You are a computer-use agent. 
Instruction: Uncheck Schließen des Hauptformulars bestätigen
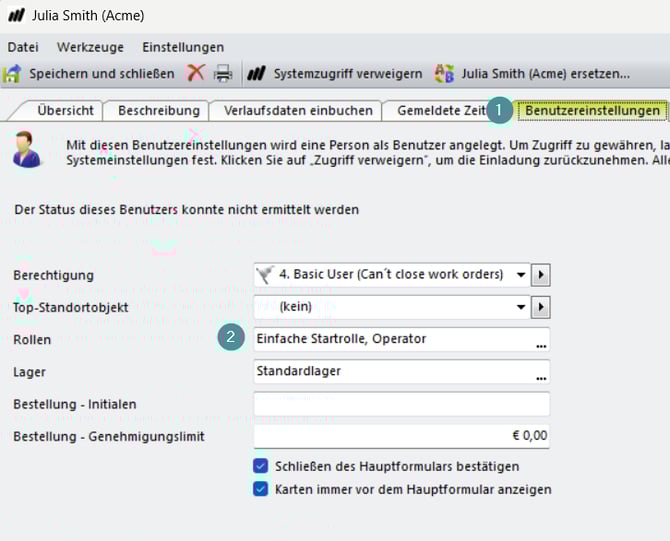click(260, 466)
